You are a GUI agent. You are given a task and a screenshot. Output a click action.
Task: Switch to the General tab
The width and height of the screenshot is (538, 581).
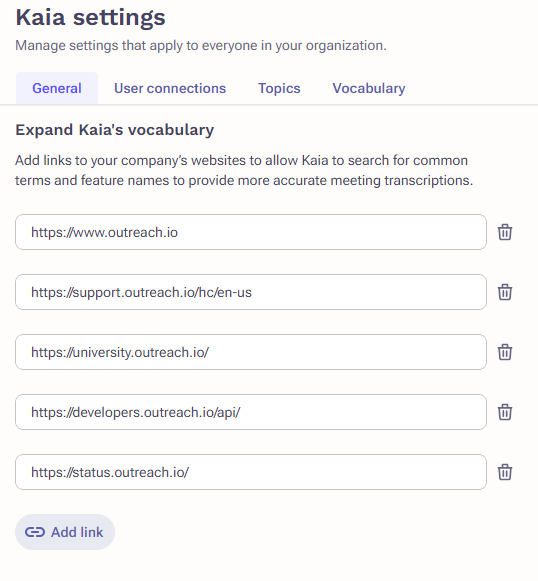pyautogui.click(x=57, y=89)
